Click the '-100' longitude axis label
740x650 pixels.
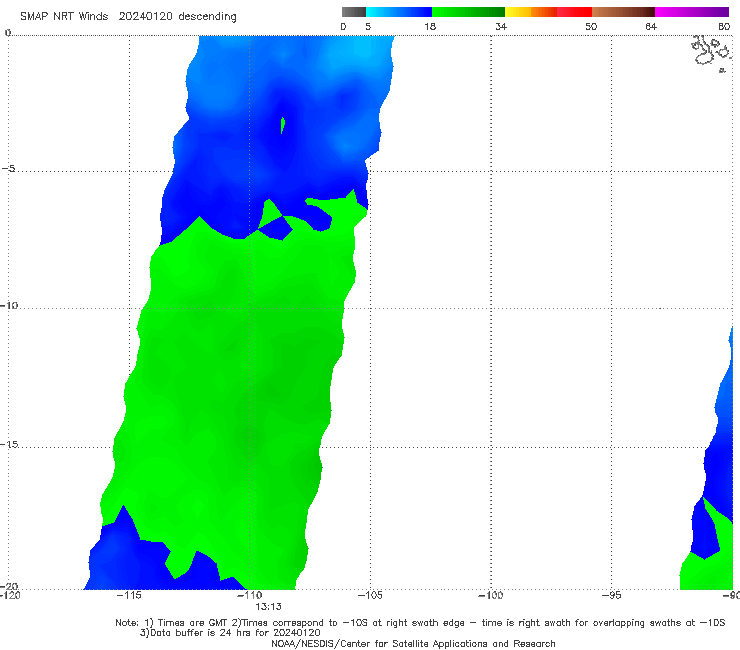click(491, 595)
